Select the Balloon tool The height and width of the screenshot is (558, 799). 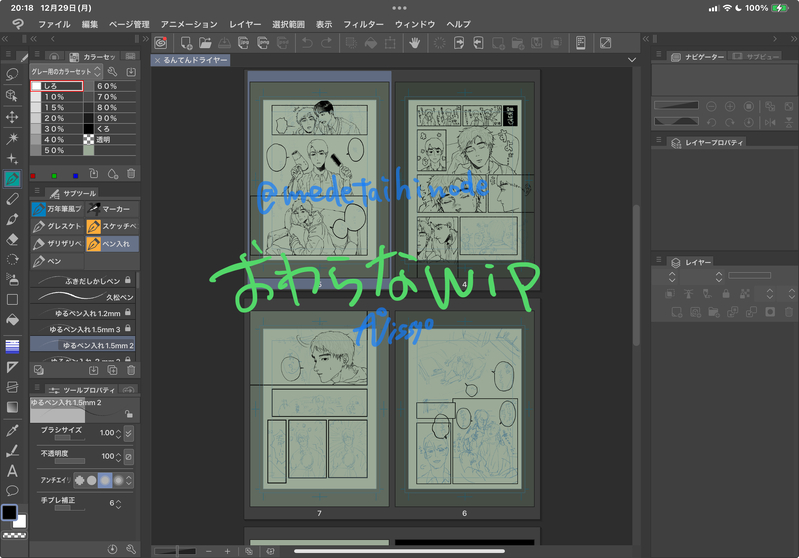point(12,491)
